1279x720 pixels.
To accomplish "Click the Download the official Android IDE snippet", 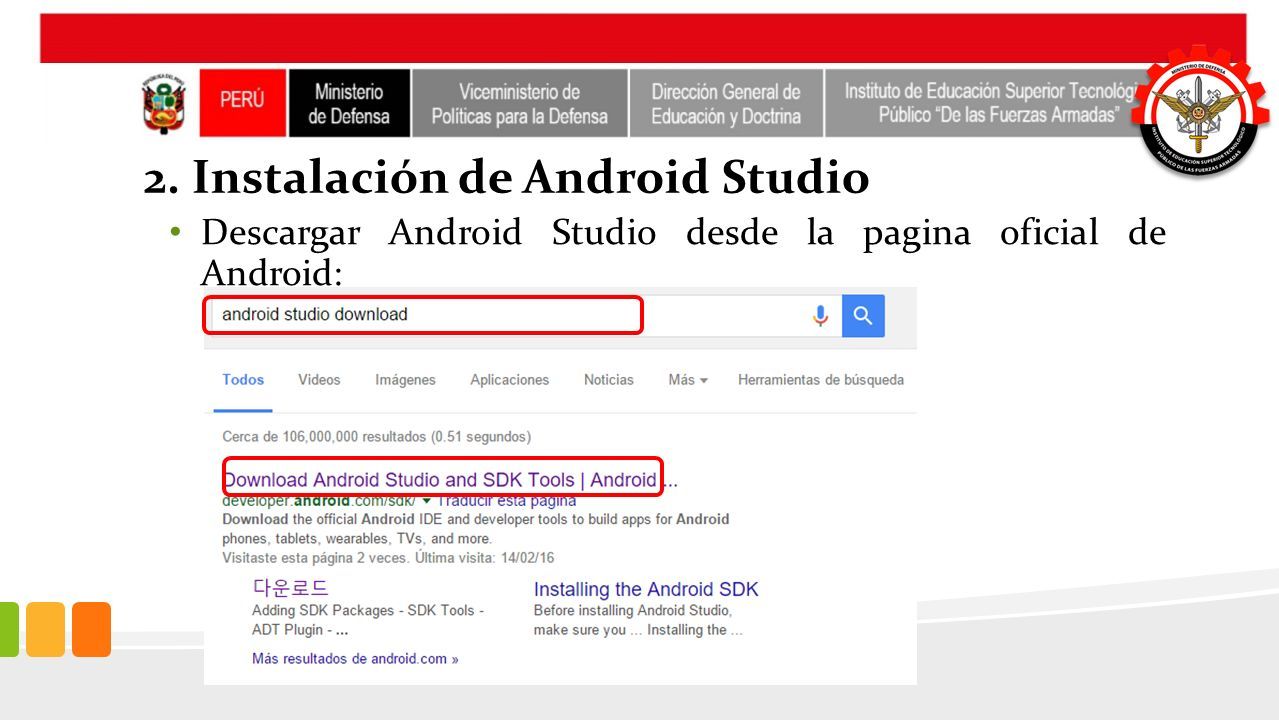I will [476, 529].
